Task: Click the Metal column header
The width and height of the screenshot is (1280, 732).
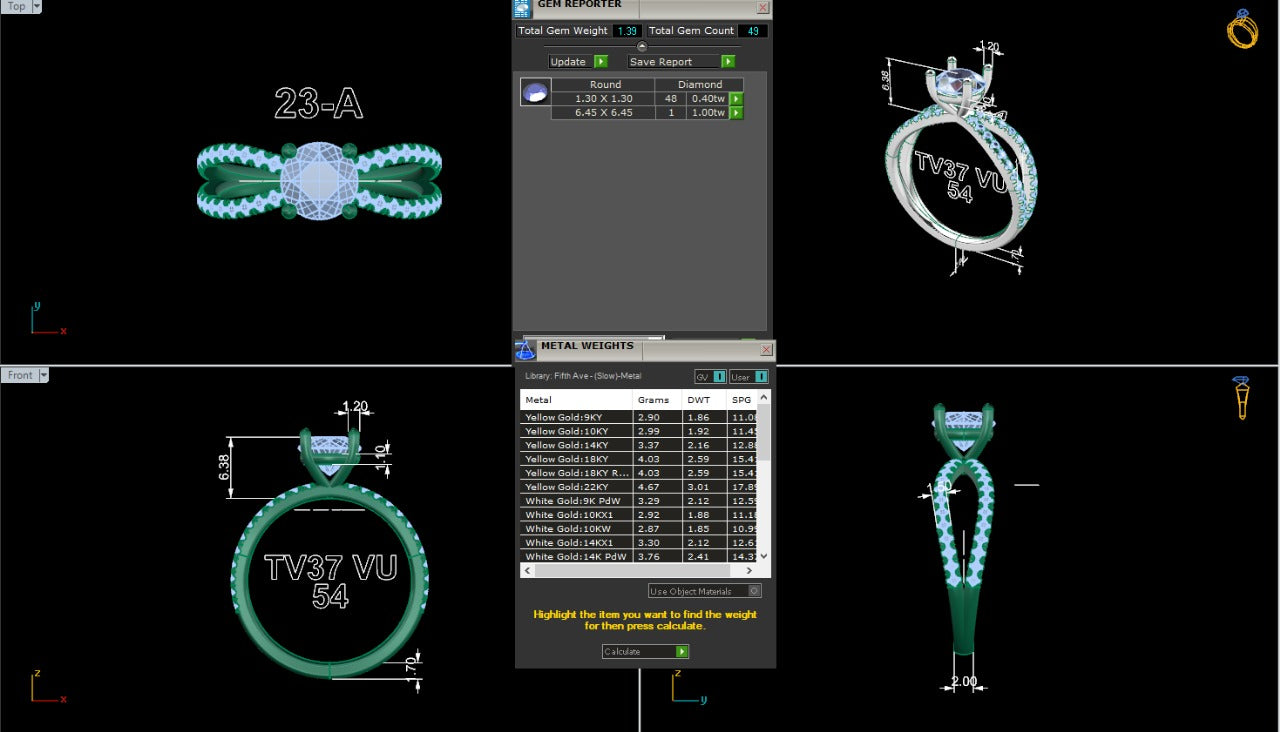Action: [577, 400]
